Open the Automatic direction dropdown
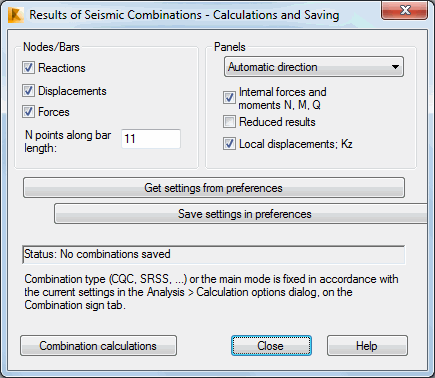This screenshot has width=435, height=378. pos(314,67)
